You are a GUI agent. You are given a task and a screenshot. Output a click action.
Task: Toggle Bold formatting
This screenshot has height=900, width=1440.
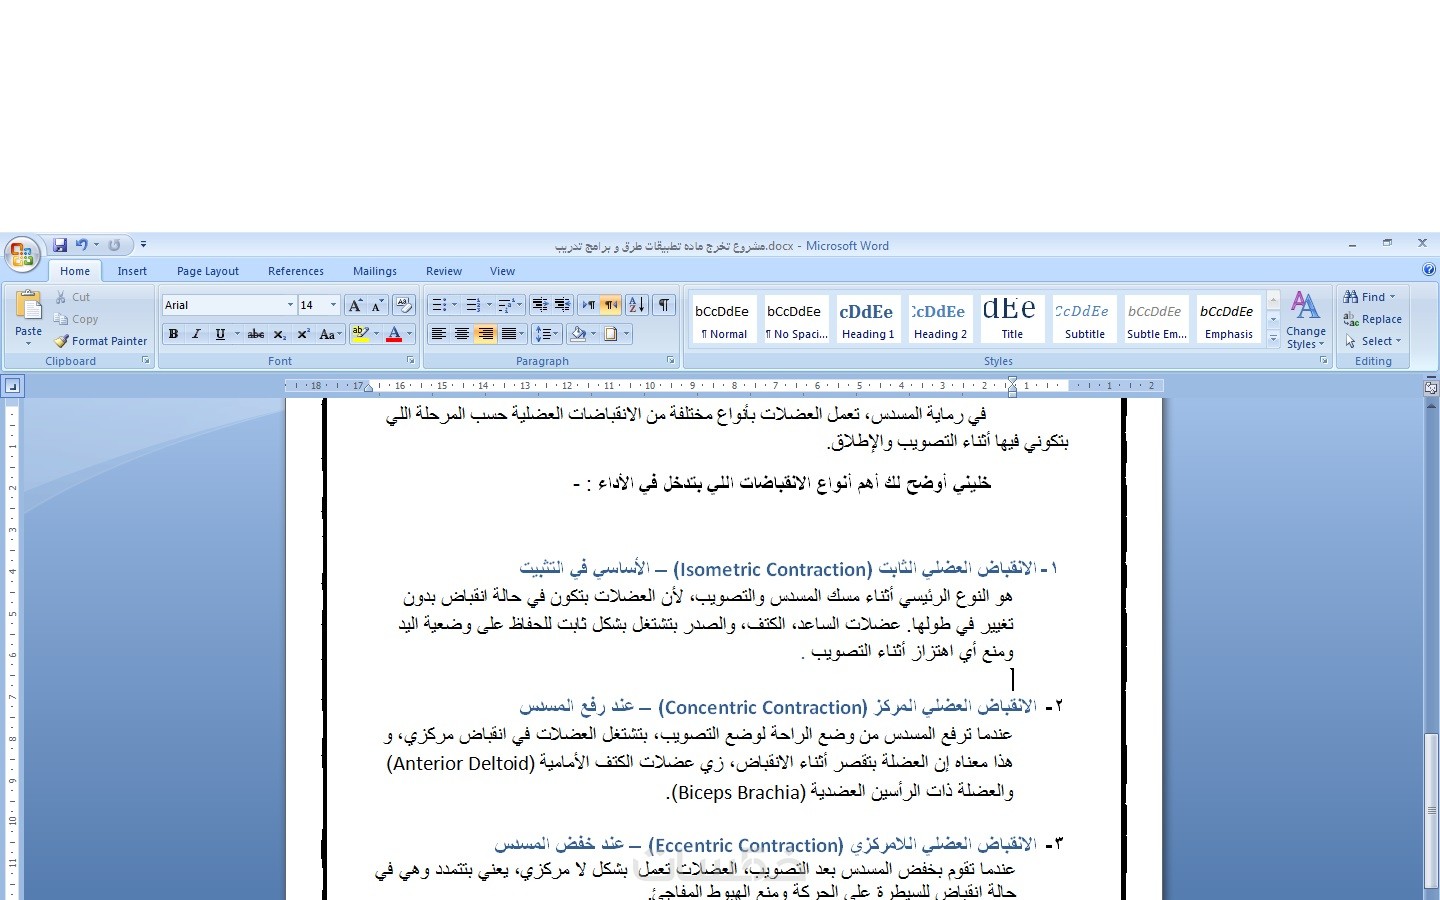[x=173, y=334]
